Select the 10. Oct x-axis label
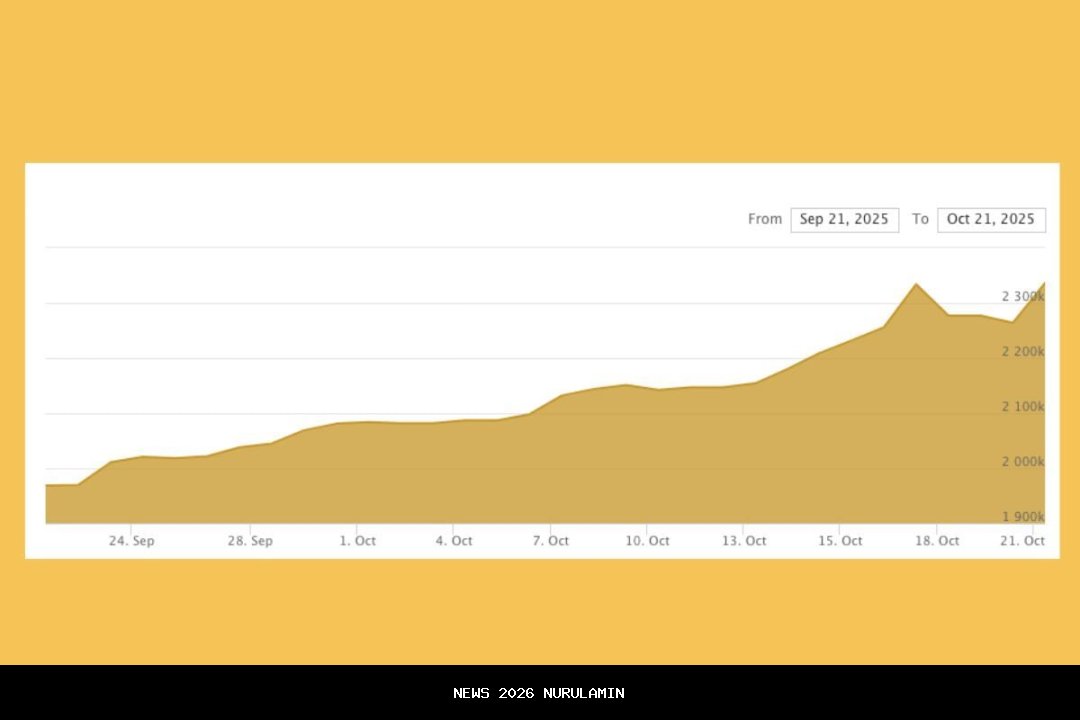 (x=647, y=541)
